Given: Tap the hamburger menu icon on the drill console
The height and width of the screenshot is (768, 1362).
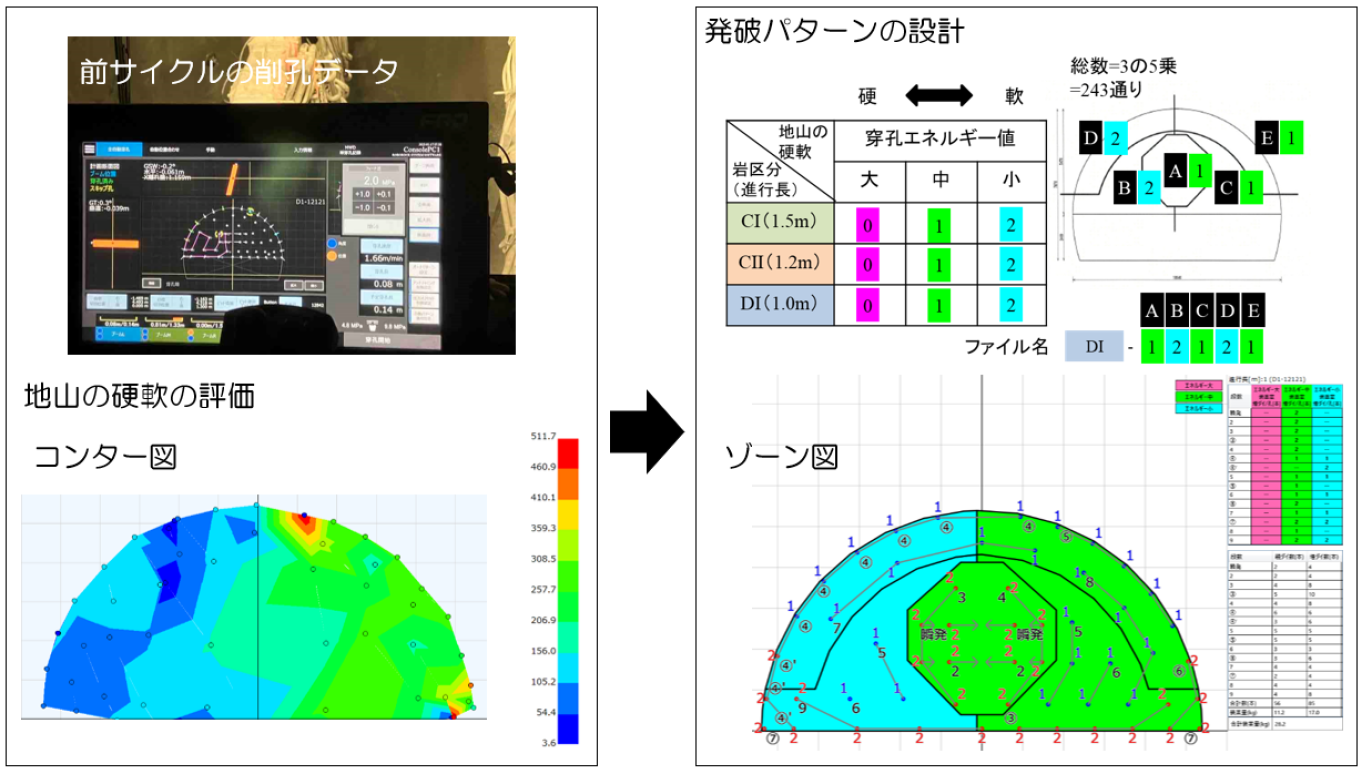Looking at the screenshot, I should click(x=87, y=149).
